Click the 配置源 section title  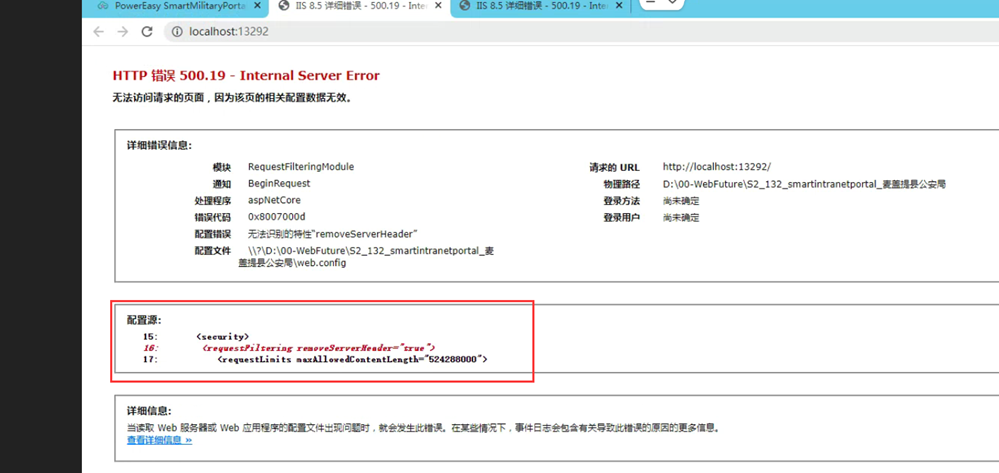(x=144, y=320)
